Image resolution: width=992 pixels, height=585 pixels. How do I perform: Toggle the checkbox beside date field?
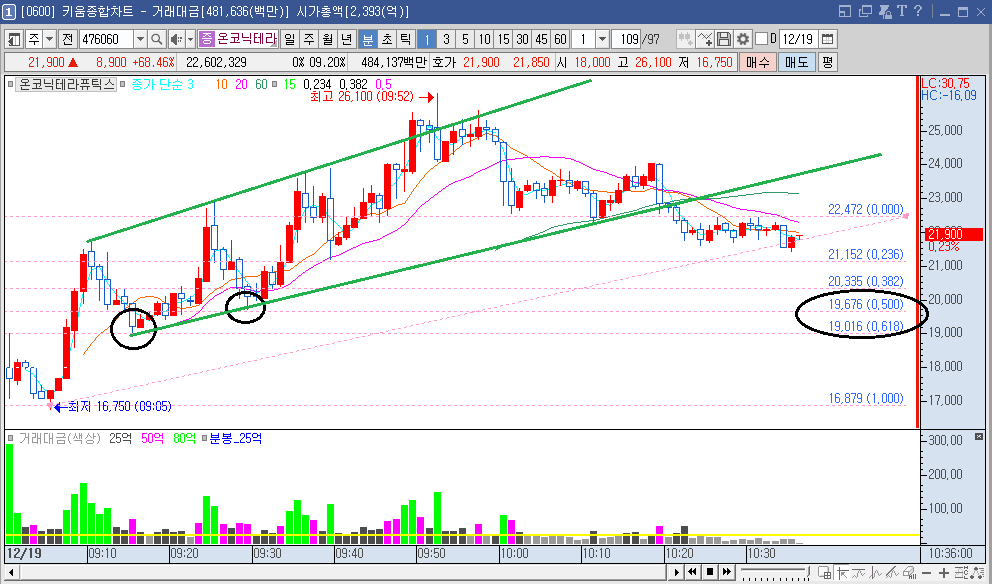click(x=761, y=39)
